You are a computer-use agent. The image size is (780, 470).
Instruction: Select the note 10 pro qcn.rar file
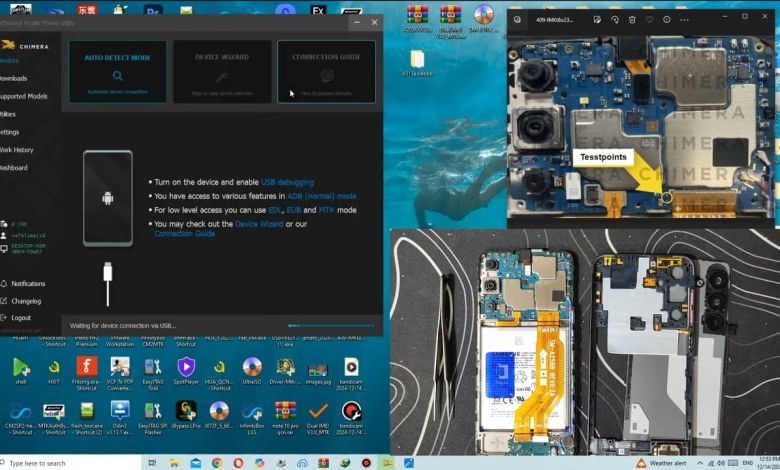285,418
